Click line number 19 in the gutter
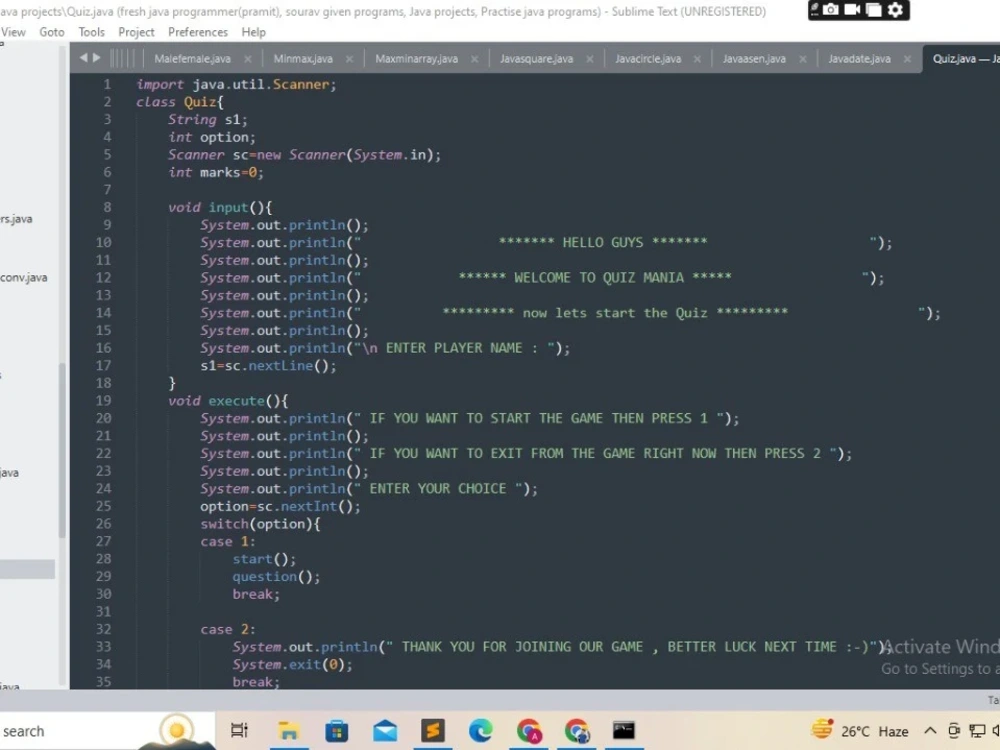Screen dimensions: 1000x750 click(103, 401)
